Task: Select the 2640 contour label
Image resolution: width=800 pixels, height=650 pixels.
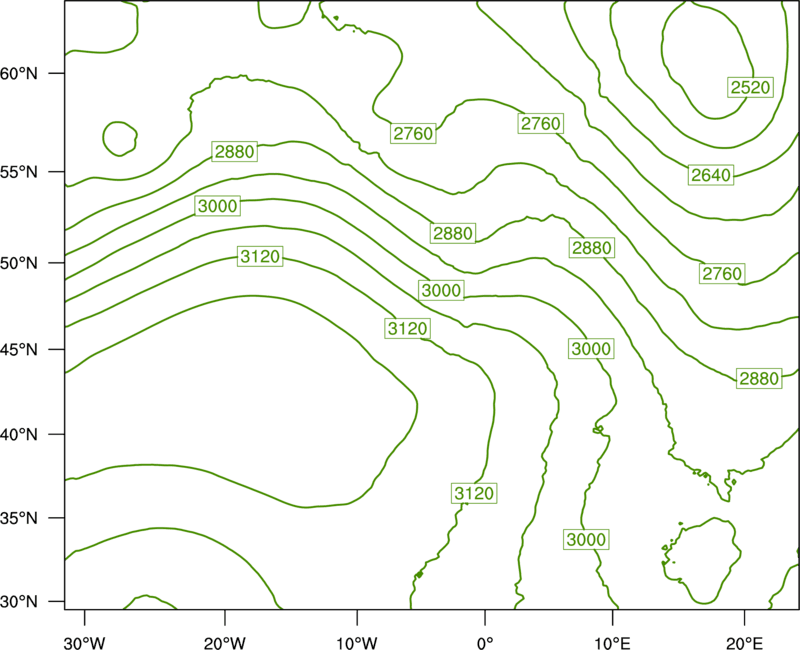Action: click(x=711, y=175)
